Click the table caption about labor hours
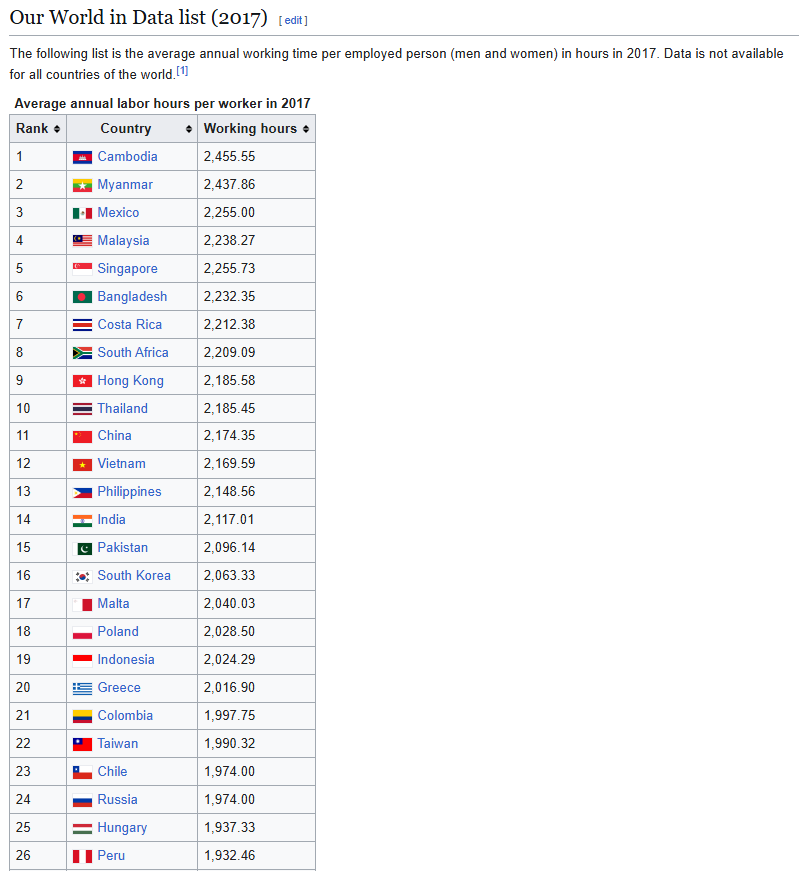 162,104
